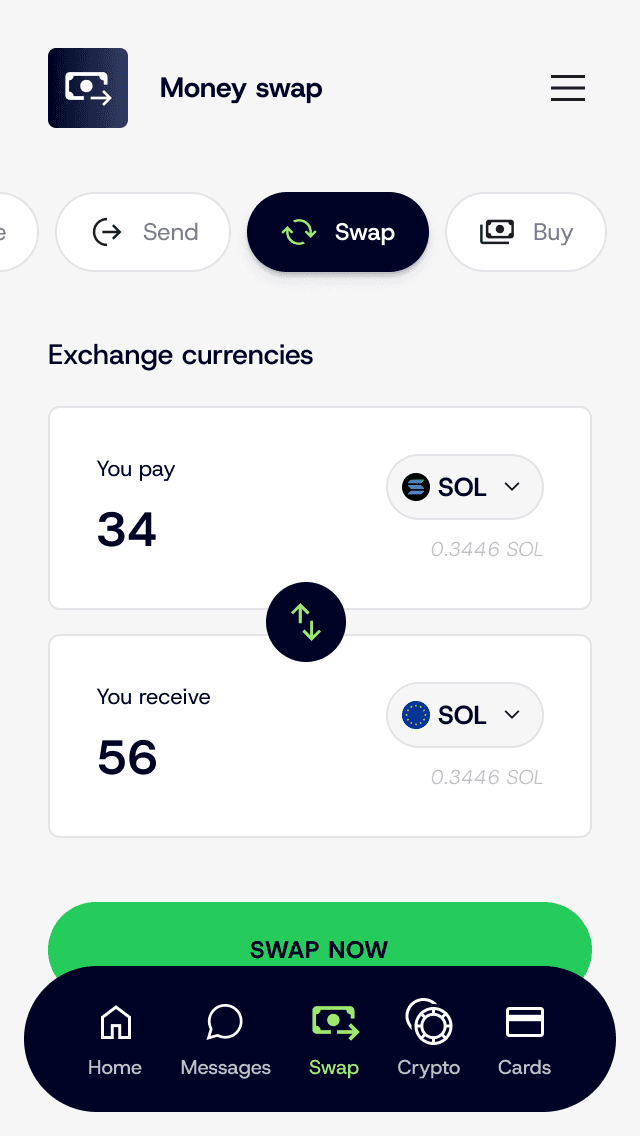Click the chevron next to SOL receive currency
The image size is (640, 1136).
511,715
